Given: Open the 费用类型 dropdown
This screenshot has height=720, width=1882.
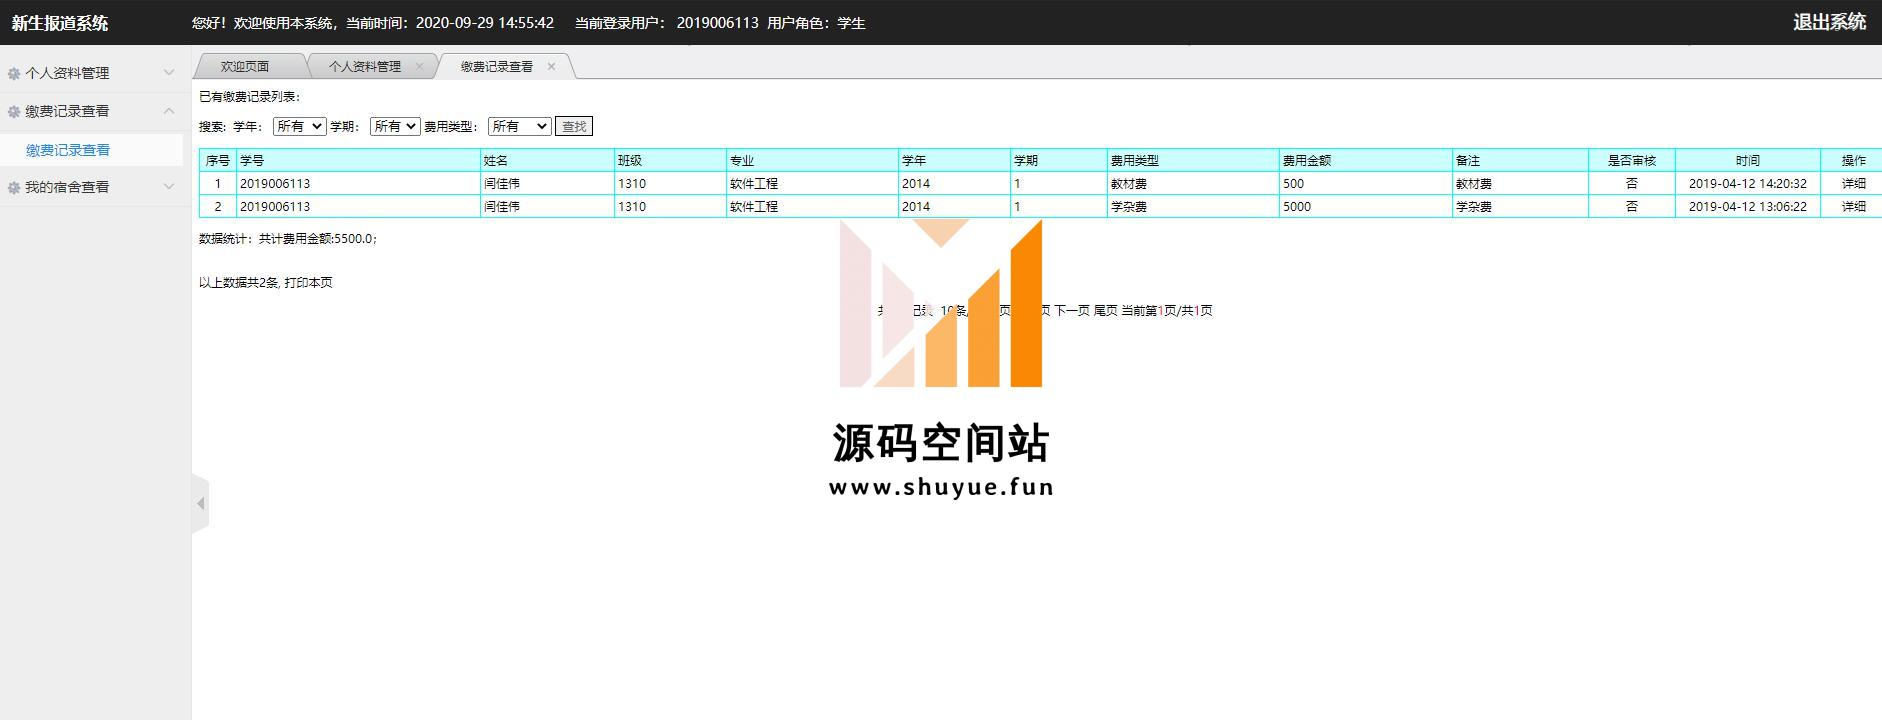Looking at the screenshot, I should 519,126.
